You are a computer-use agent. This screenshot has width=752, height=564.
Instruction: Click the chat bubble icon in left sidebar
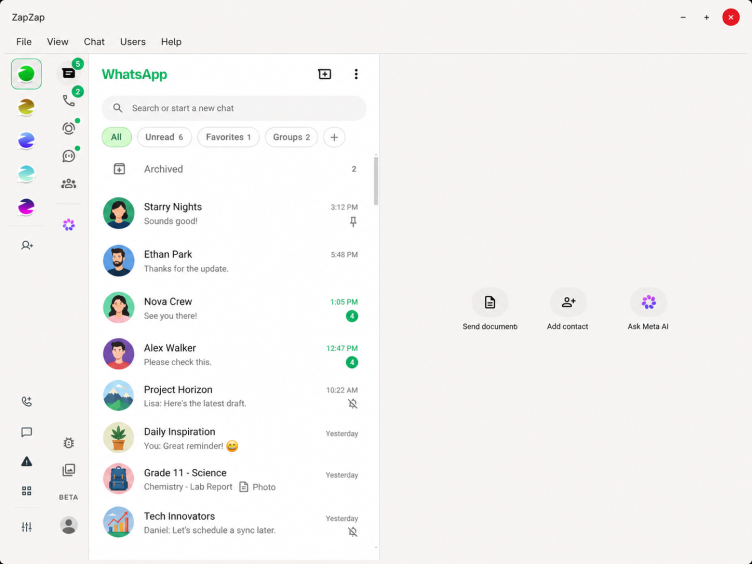point(27,432)
